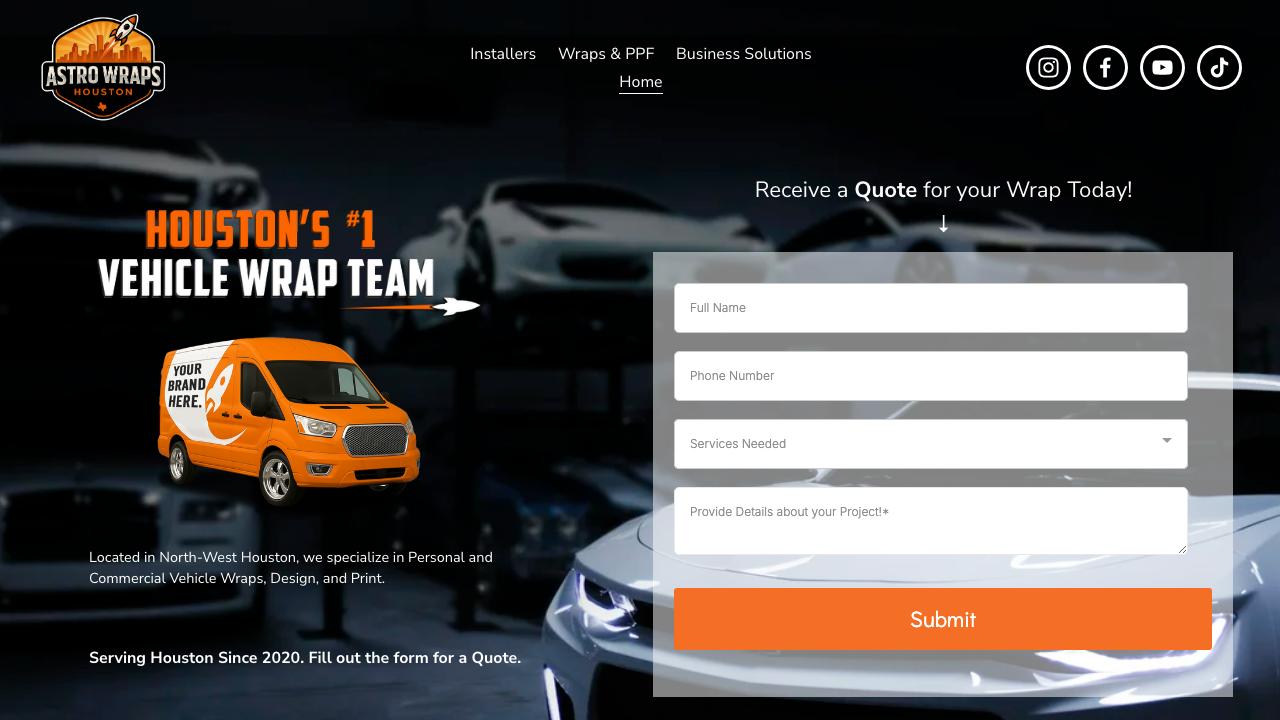The width and height of the screenshot is (1280, 720).
Task: Expand the Services Needed chevron arrow
Action: tap(1166, 440)
